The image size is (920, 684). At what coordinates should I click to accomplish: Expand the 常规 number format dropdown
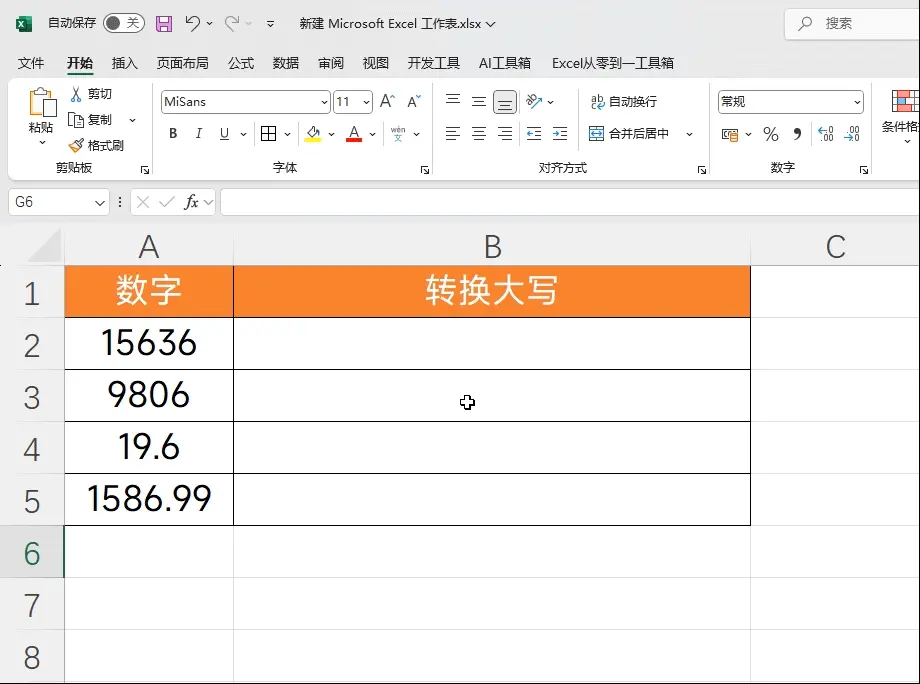coord(857,102)
